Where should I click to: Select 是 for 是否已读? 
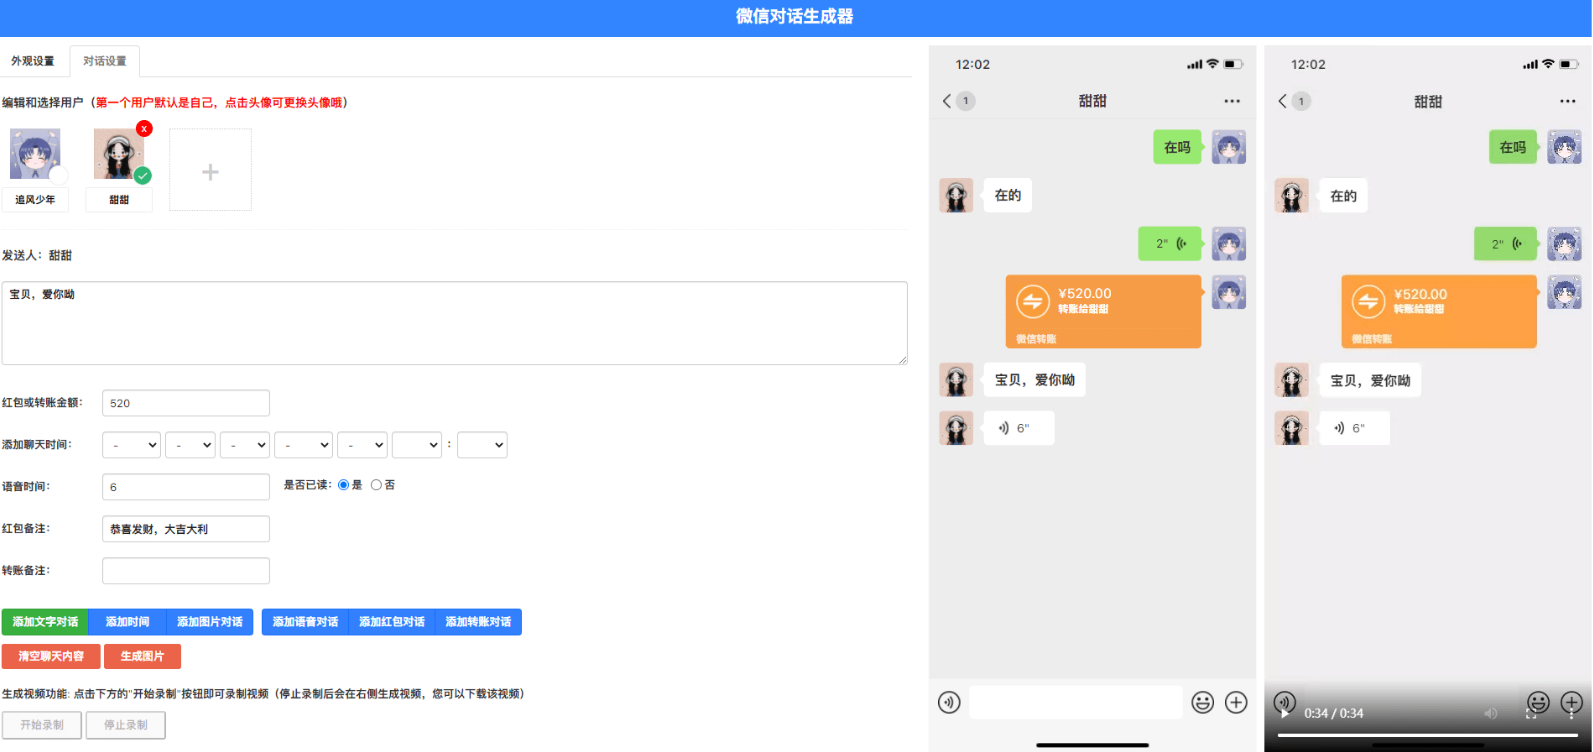[343, 485]
